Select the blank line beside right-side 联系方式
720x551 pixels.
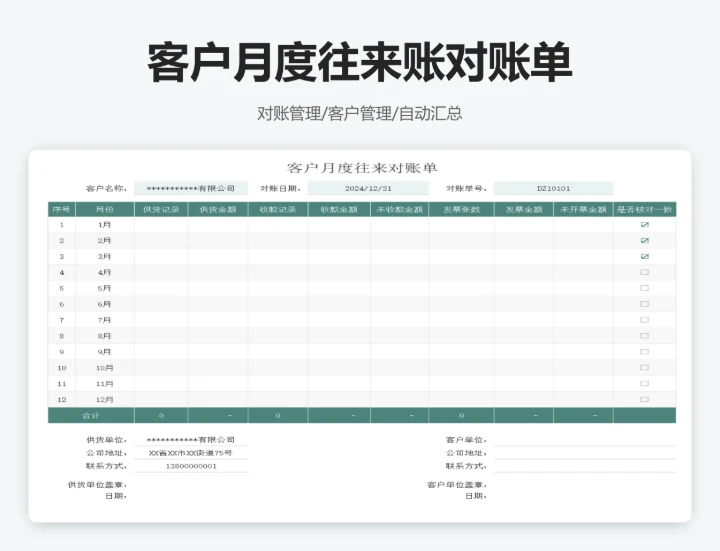tap(585, 466)
